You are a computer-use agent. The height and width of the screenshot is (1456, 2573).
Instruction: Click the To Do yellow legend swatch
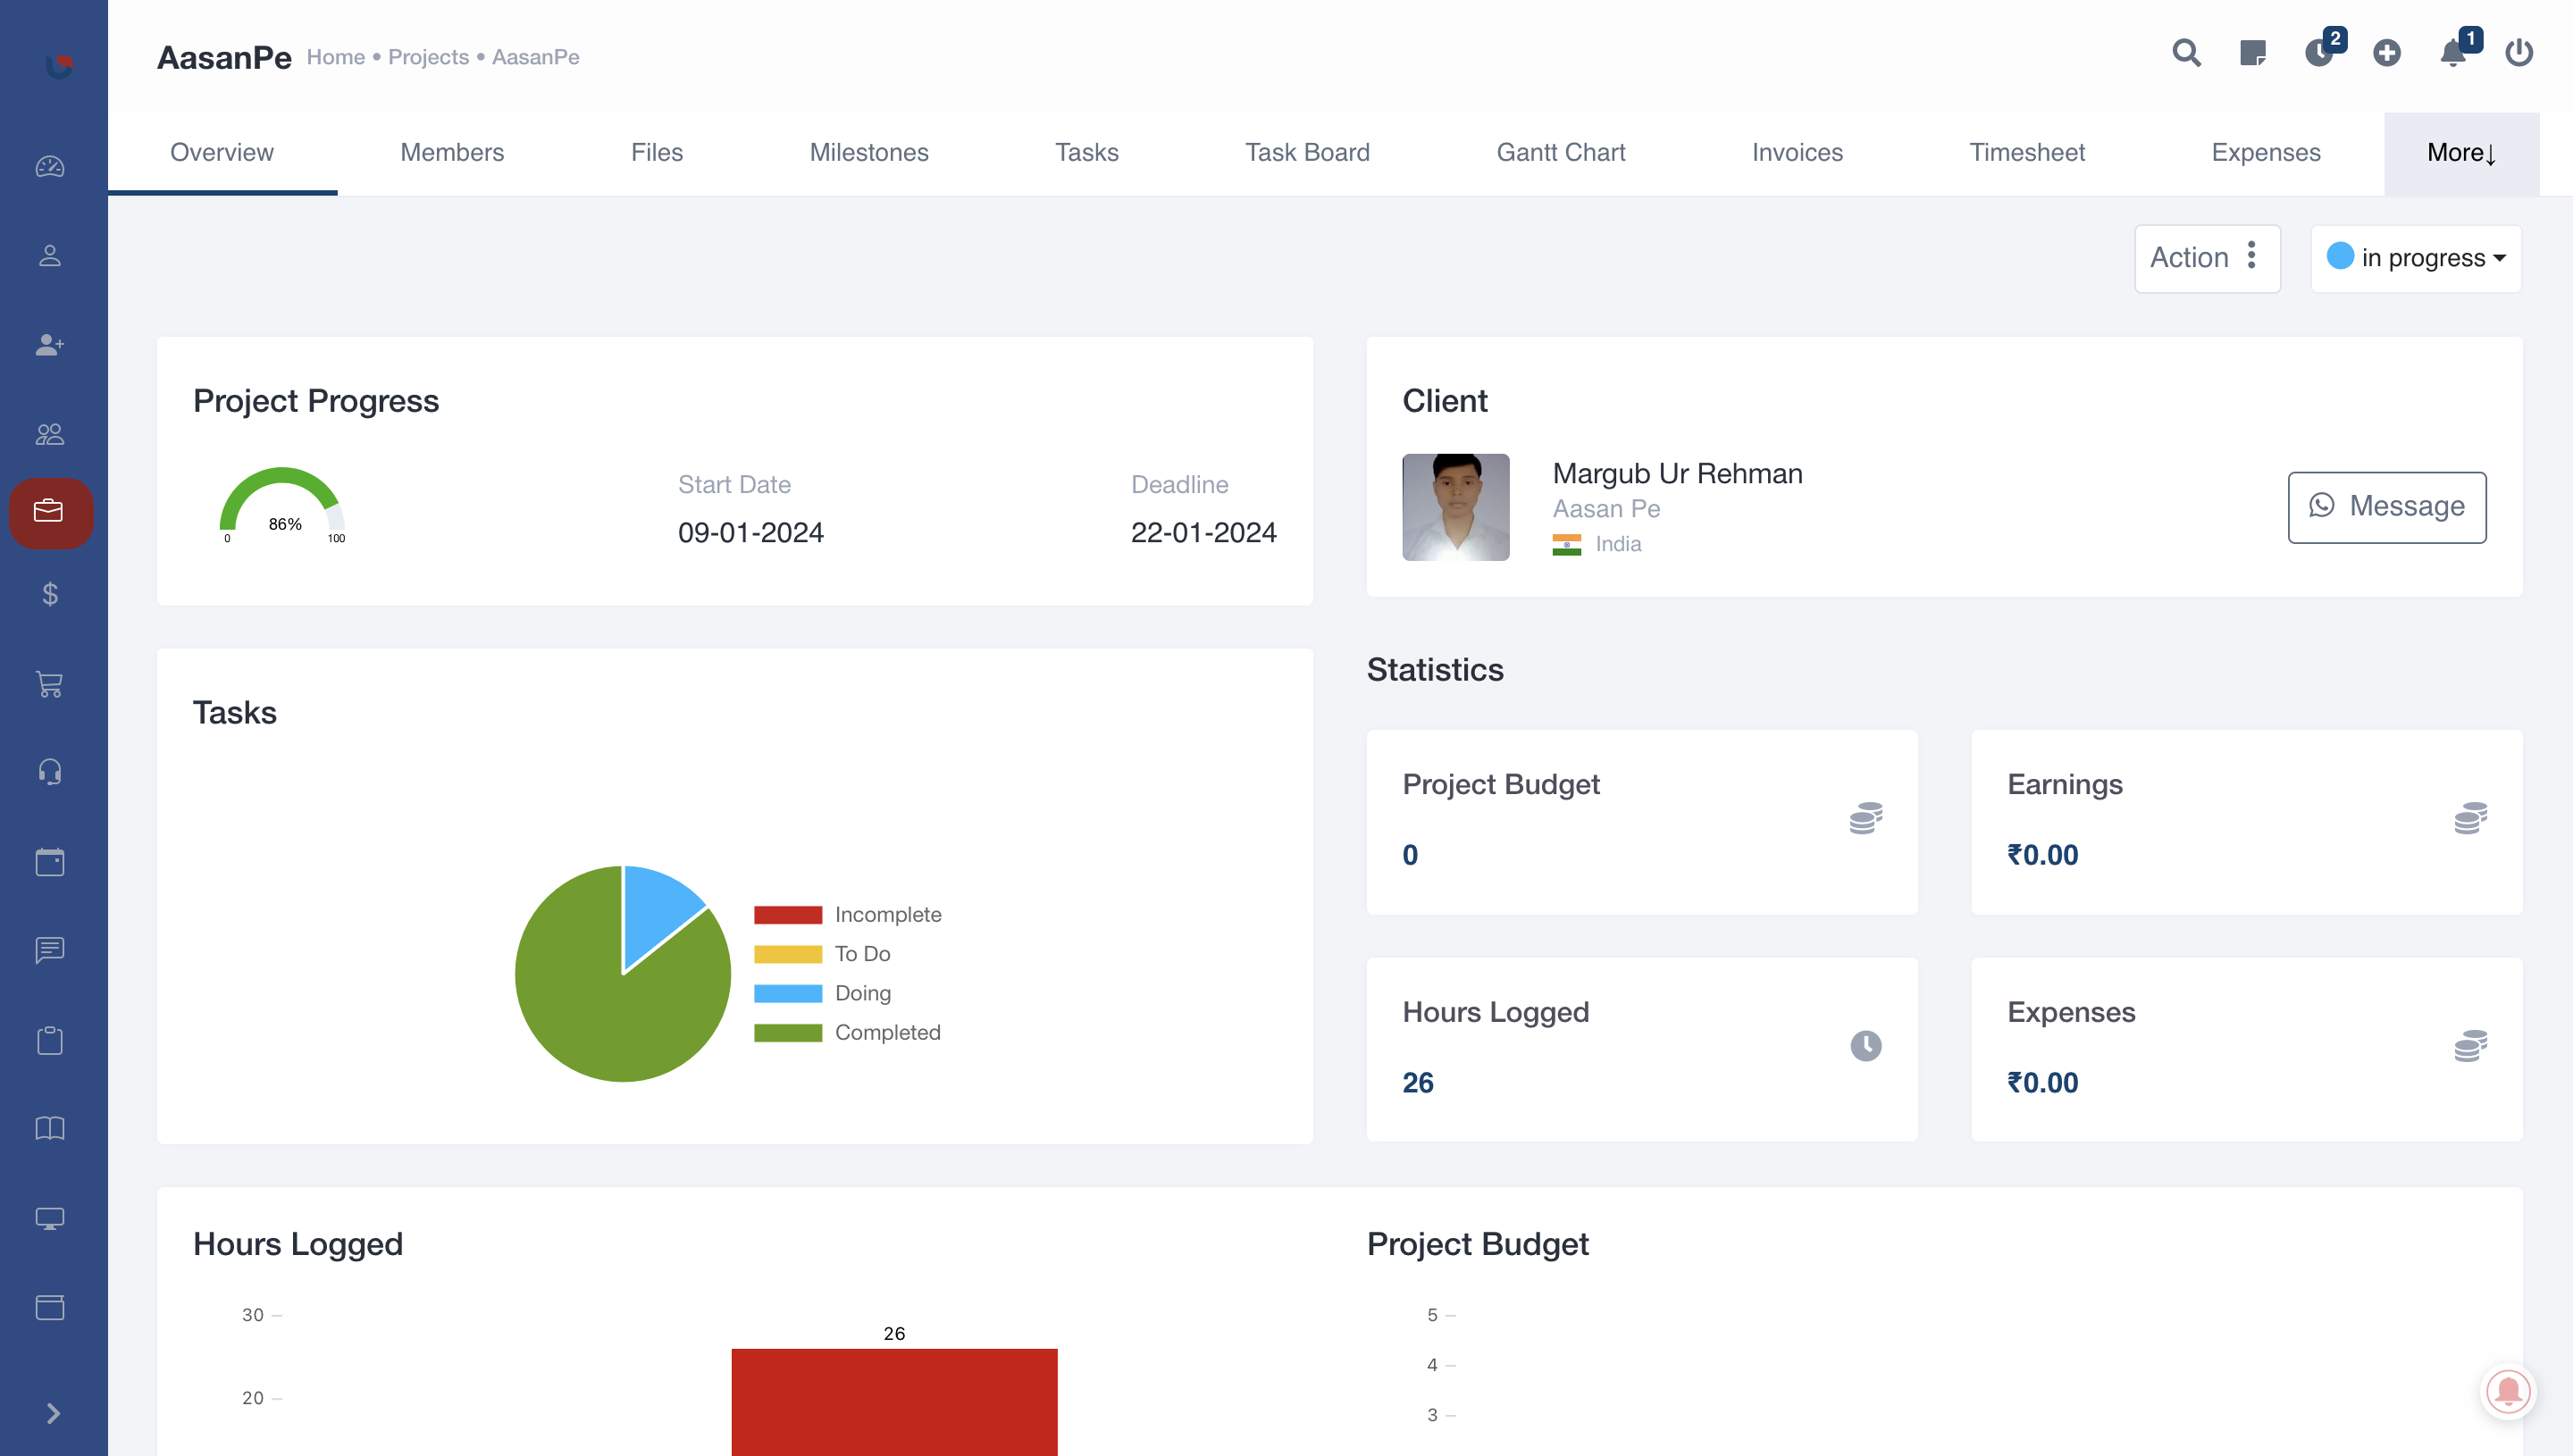click(787, 954)
